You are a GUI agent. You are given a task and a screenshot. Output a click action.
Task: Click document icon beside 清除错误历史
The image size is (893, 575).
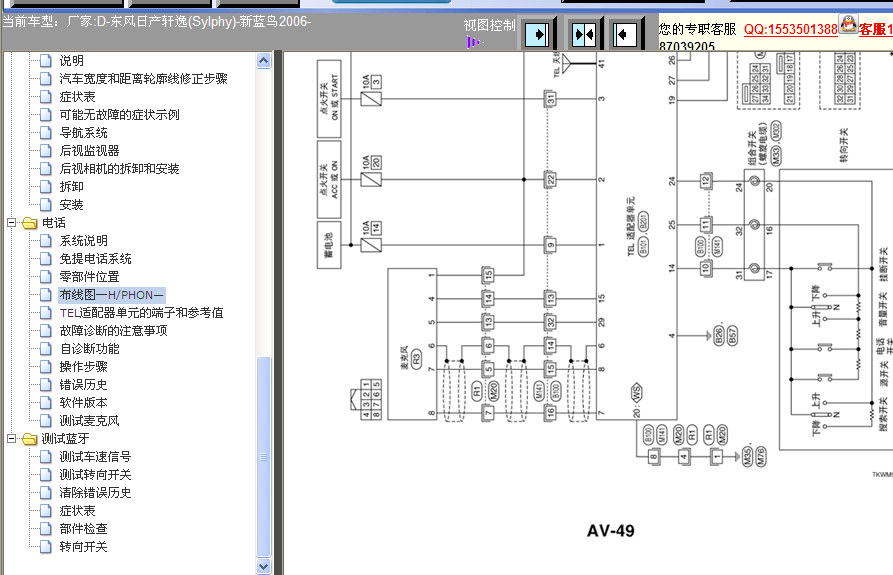pyautogui.click(x=46, y=492)
